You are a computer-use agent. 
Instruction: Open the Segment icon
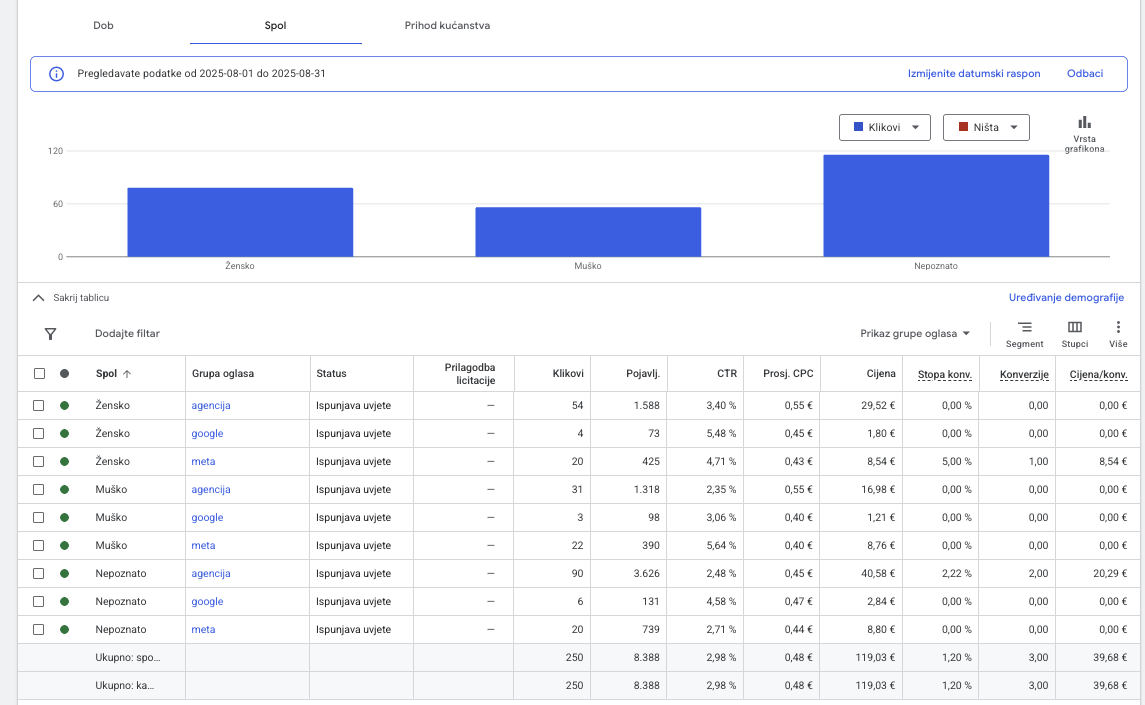[1024, 328]
